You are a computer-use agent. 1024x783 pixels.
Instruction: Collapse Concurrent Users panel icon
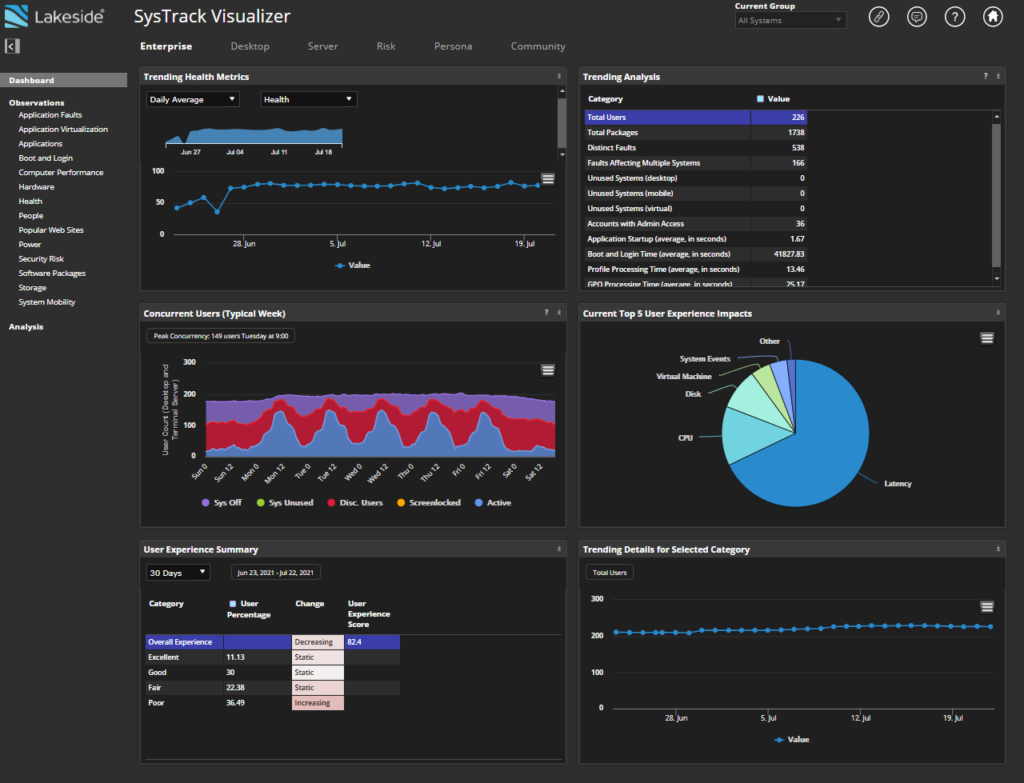point(559,313)
